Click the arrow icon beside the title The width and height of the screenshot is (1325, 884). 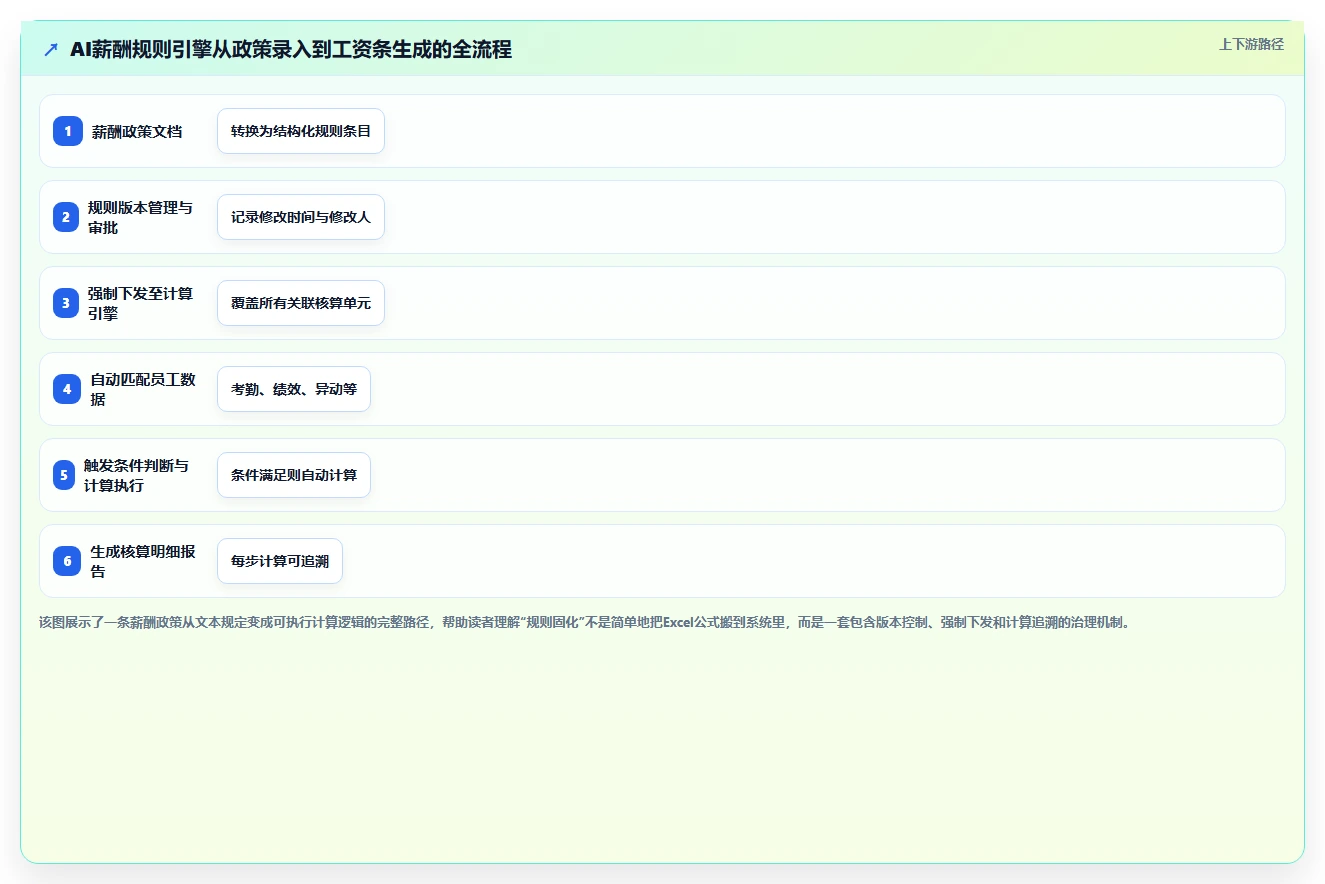coord(51,50)
